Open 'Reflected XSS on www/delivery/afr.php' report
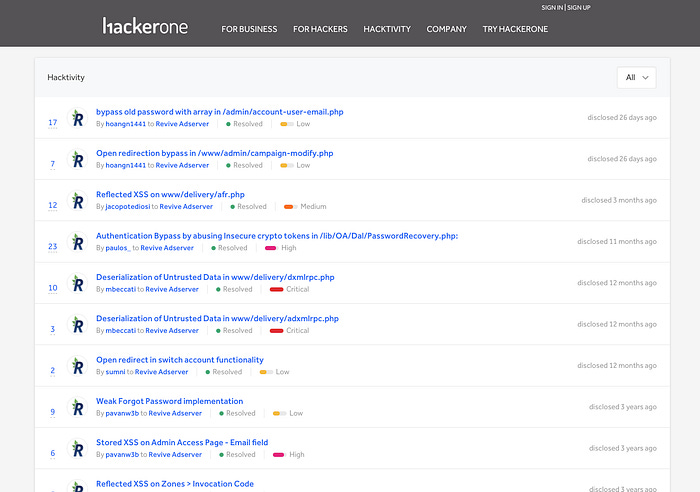 (x=171, y=194)
